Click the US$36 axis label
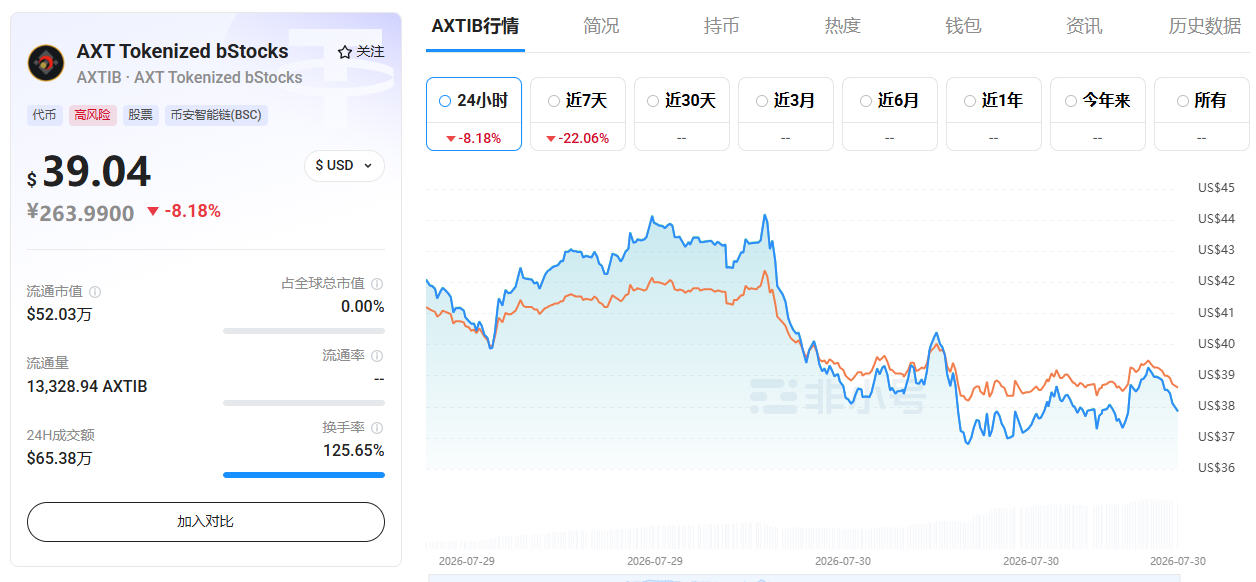The image size is (1256, 582). tap(1217, 467)
